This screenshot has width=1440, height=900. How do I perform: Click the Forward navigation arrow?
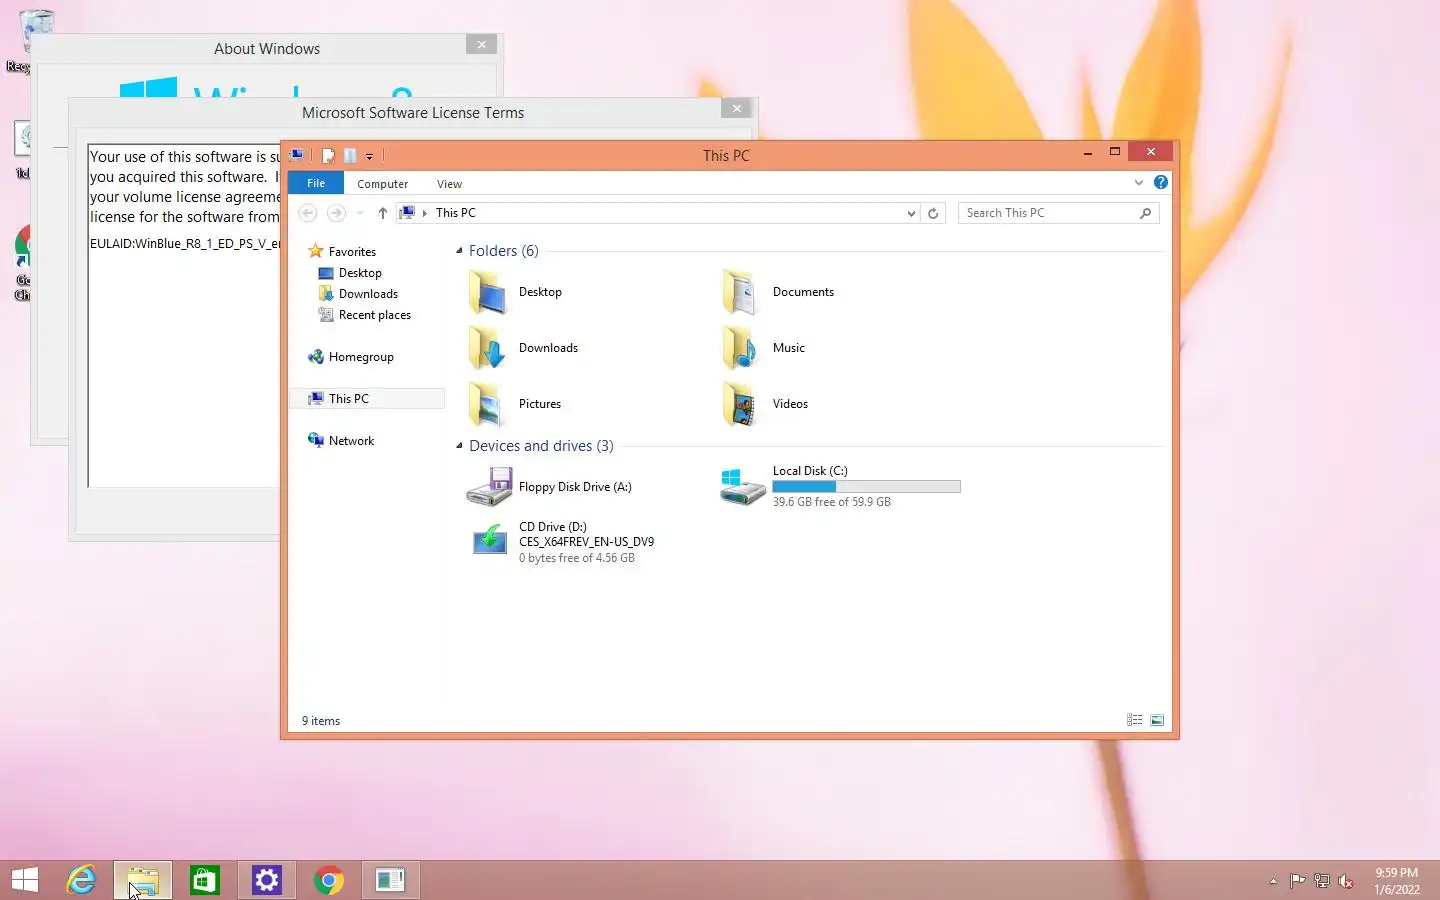[x=336, y=213]
